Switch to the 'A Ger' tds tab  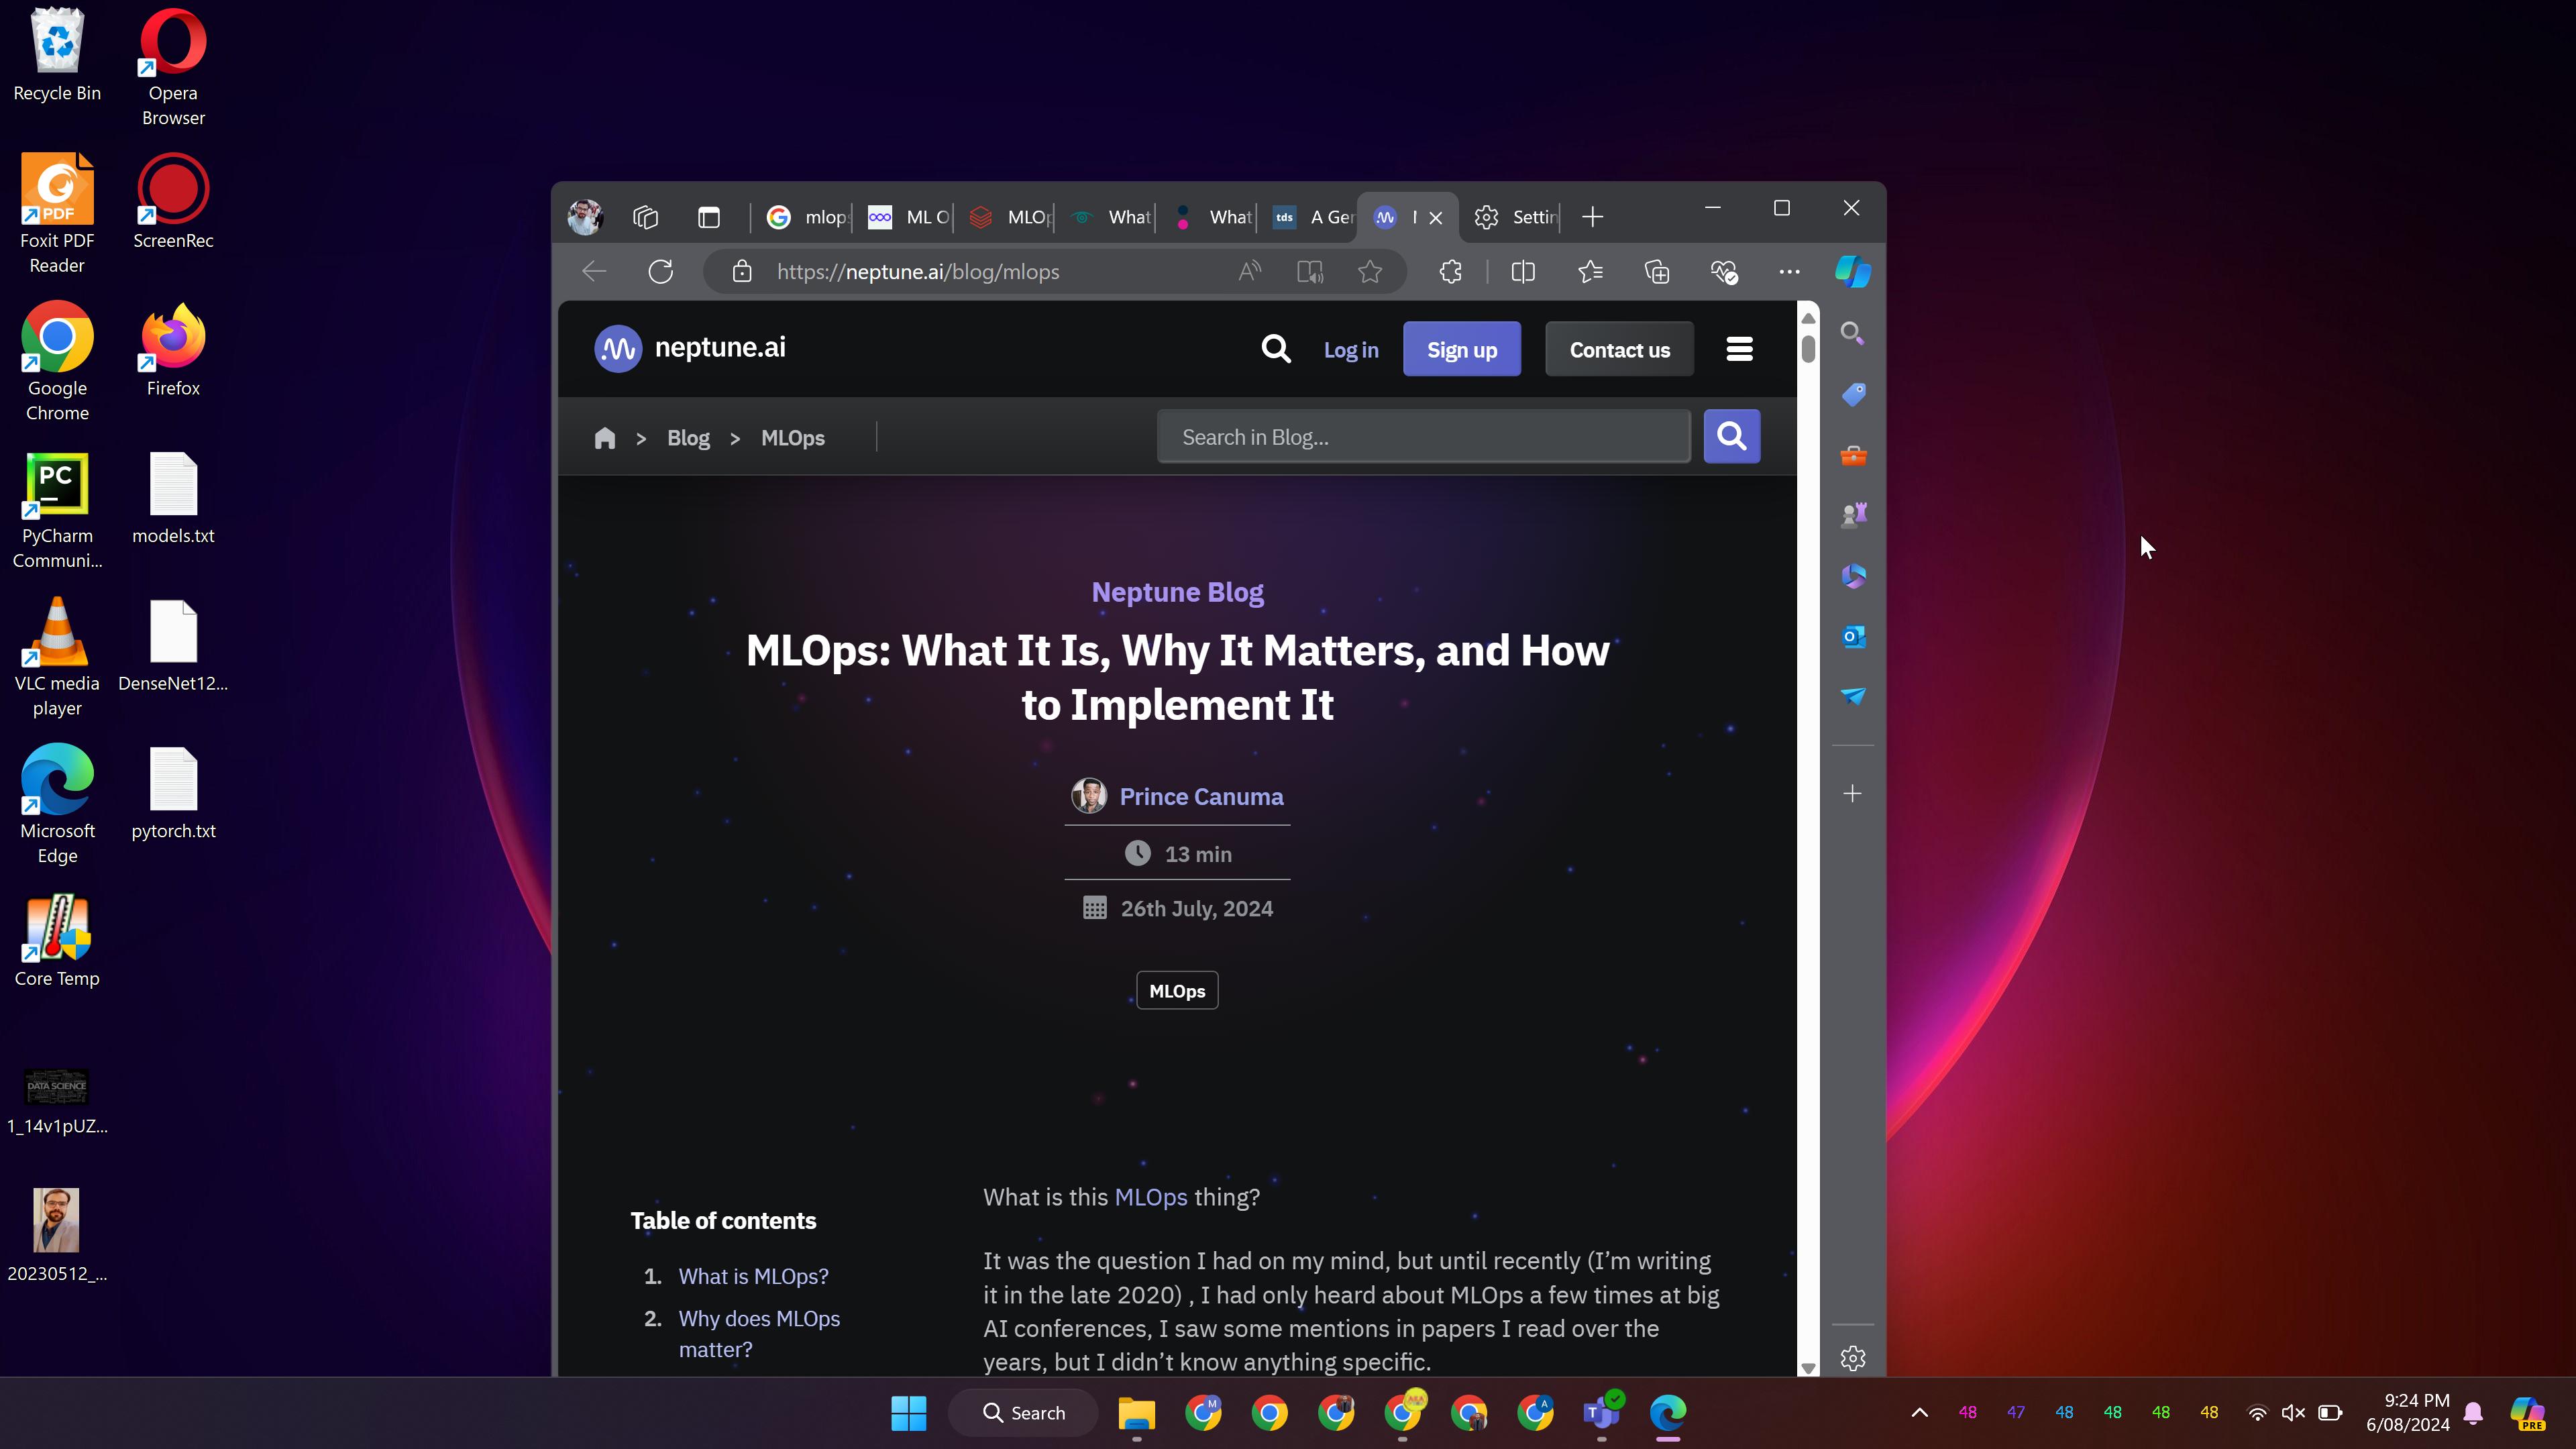[1313, 217]
